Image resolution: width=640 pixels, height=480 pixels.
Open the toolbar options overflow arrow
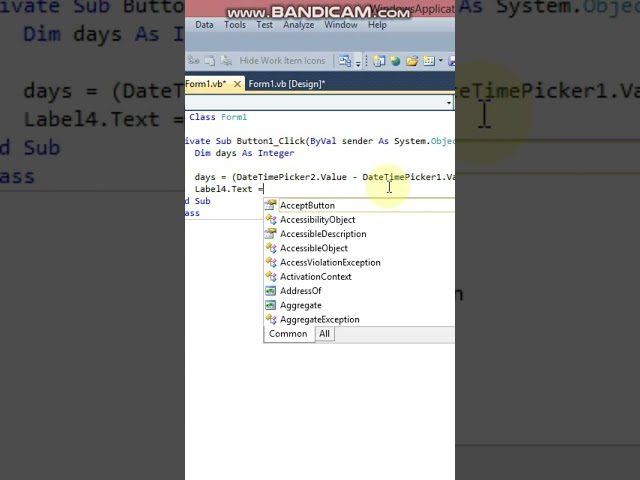point(358,62)
